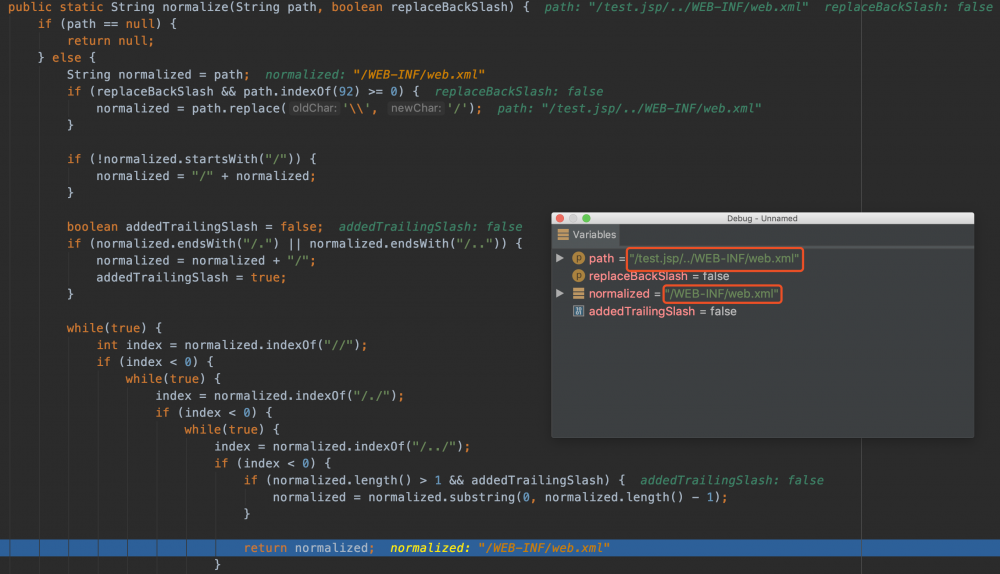Viewport: 1000px width, 574px height.
Task: Expand the path variable tree node
Action: pyautogui.click(x=560, y=258)
